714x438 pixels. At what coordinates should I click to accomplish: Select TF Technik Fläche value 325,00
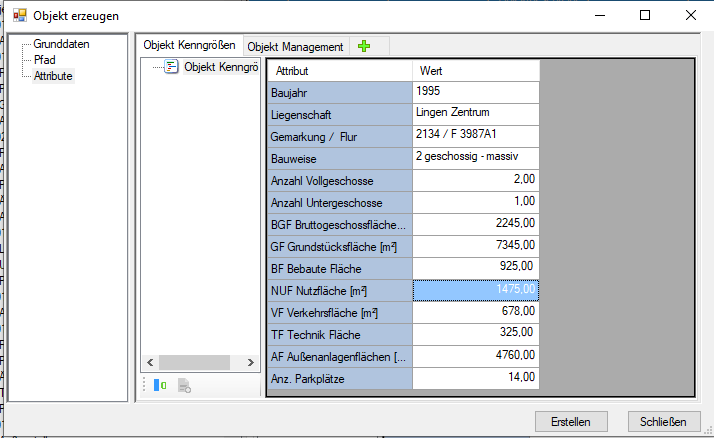click(x=476, y=335)
